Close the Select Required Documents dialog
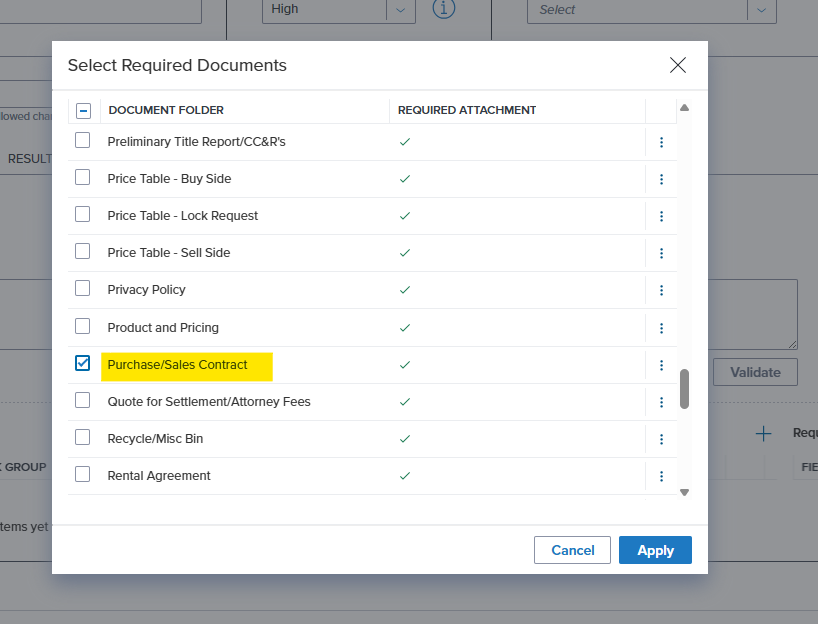This screenshot has width=818, height=624. [x=678, y=65]
